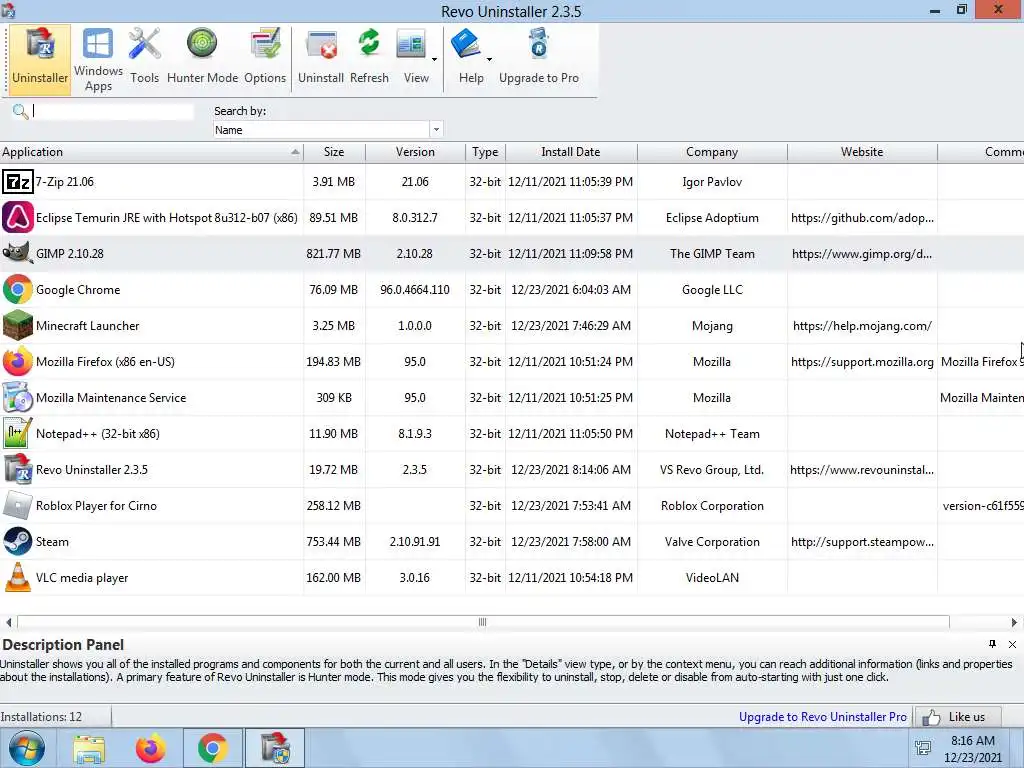Sort by Install Date column header
The image size is (1024, 768).
pos(571,152)
